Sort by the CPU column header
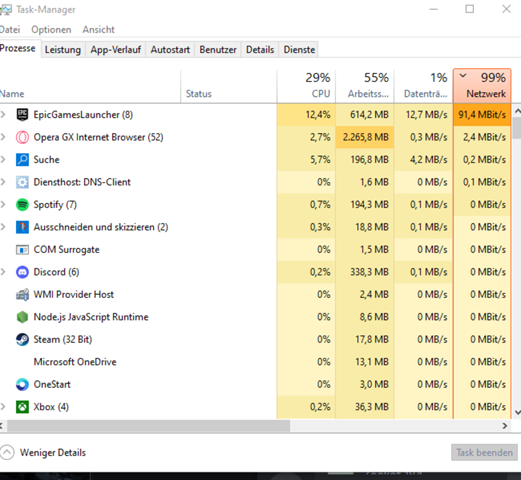Image resolution: width=521 pixels, height=480 pixels. 306,86
